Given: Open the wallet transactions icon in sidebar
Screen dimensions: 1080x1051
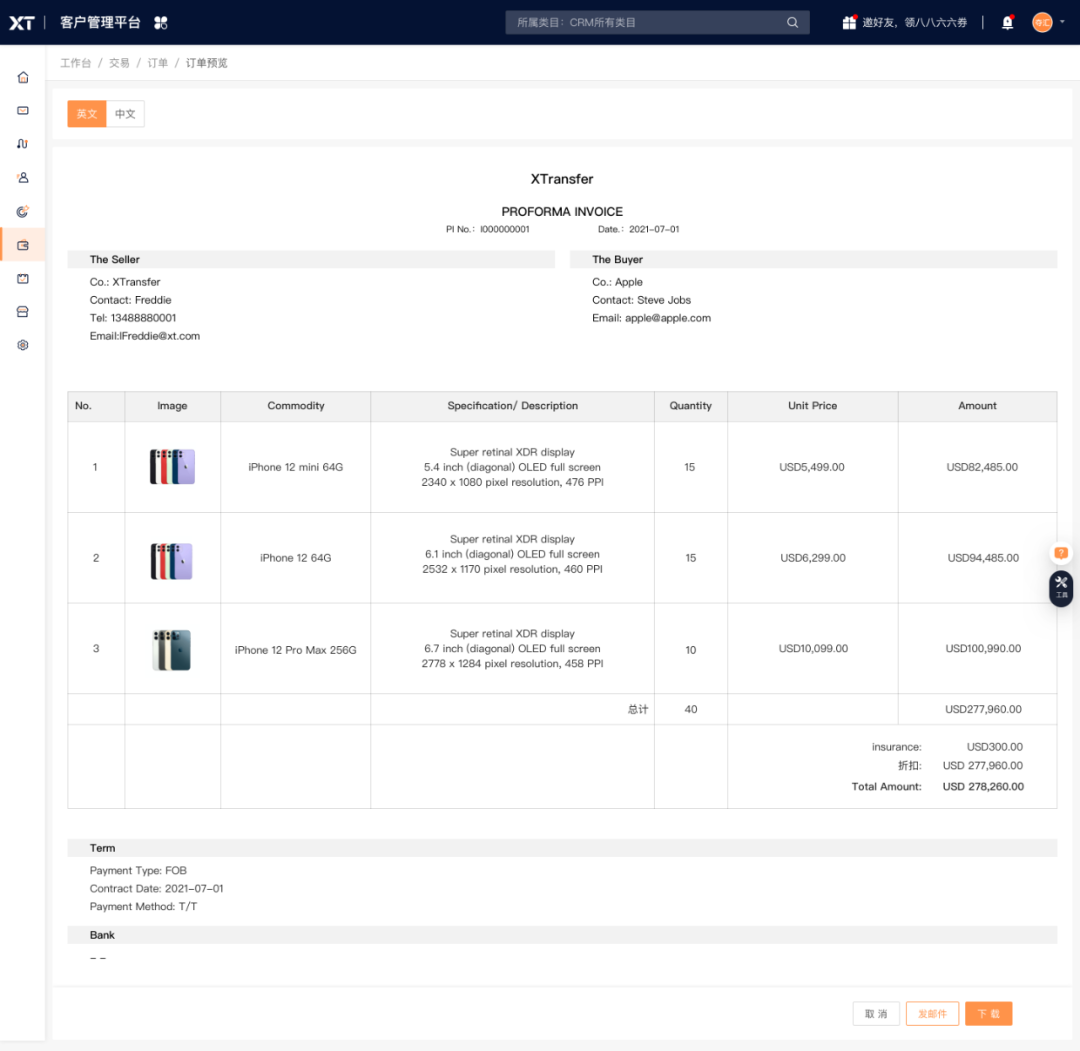Looking at the screenshot, I should tap(23, 245).
